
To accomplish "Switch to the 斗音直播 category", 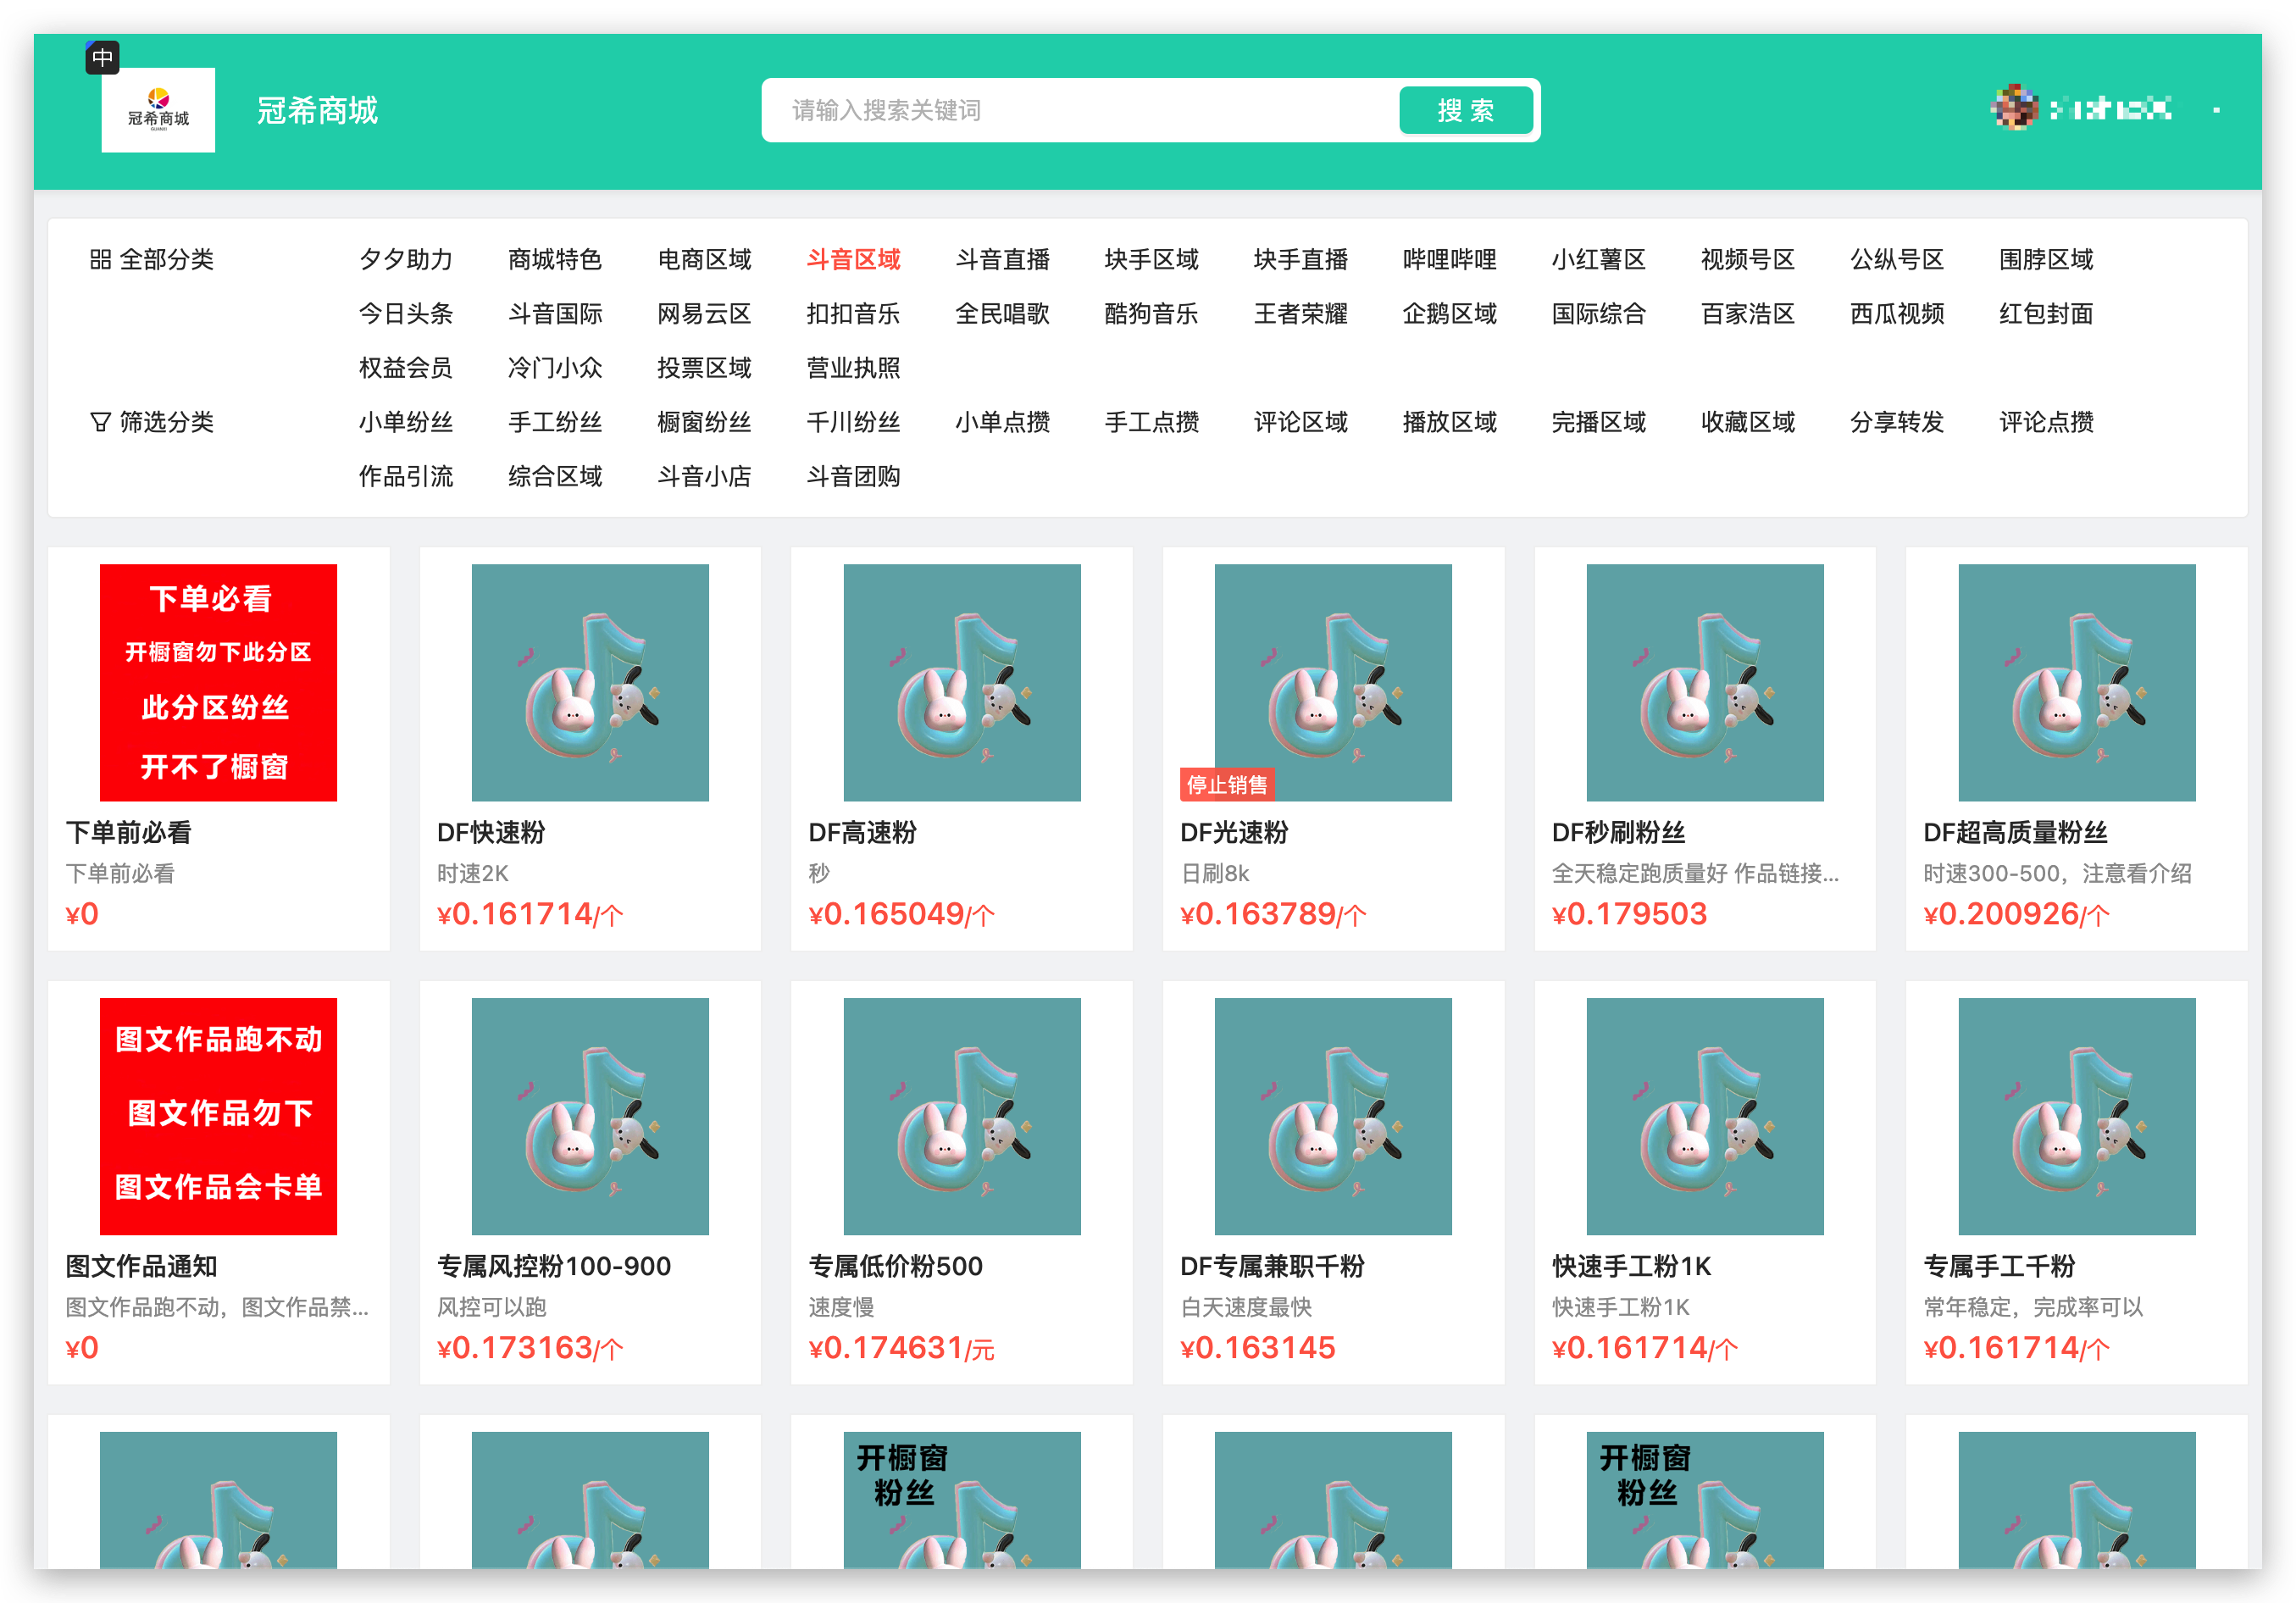I will pos(1002,260).
